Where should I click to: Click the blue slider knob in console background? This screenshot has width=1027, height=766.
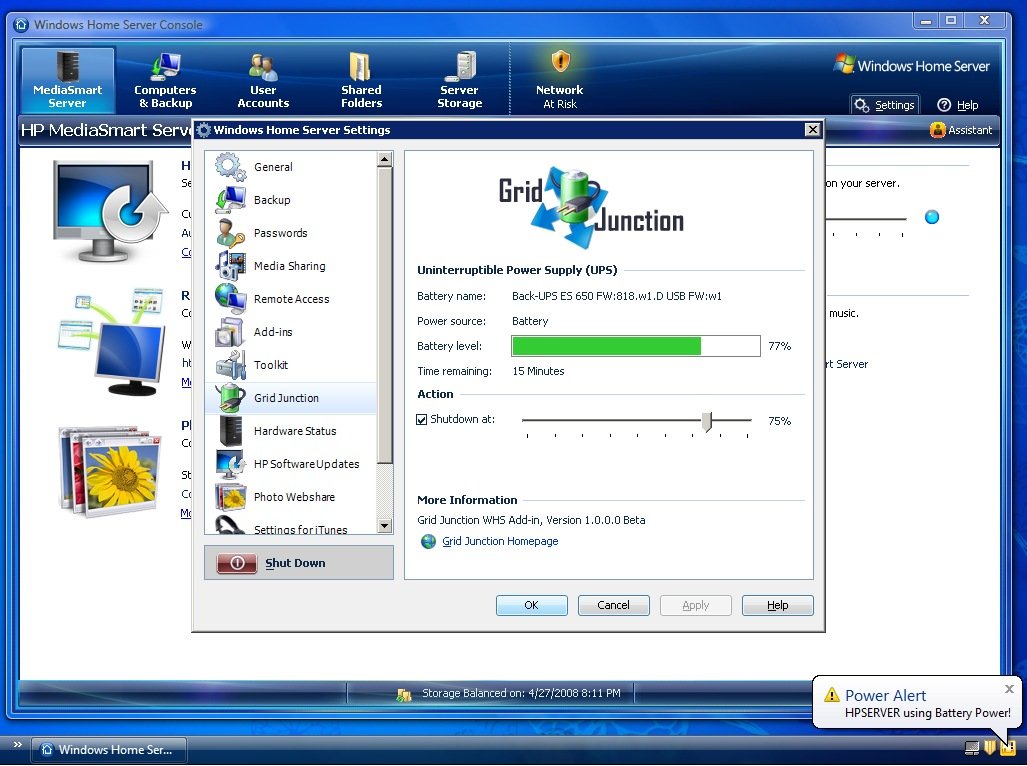(x=931, y=217)
